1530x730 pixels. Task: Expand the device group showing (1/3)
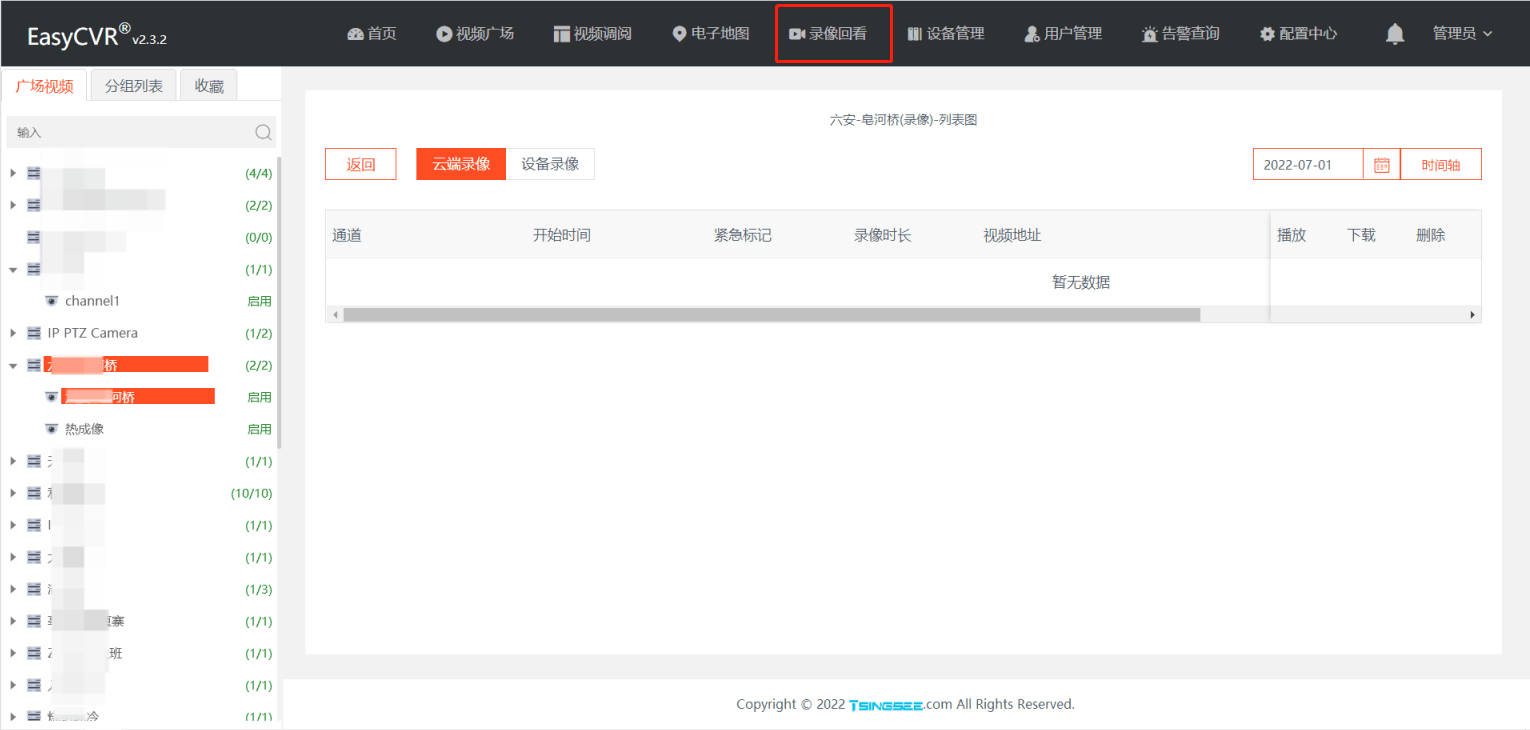[13, 589]
